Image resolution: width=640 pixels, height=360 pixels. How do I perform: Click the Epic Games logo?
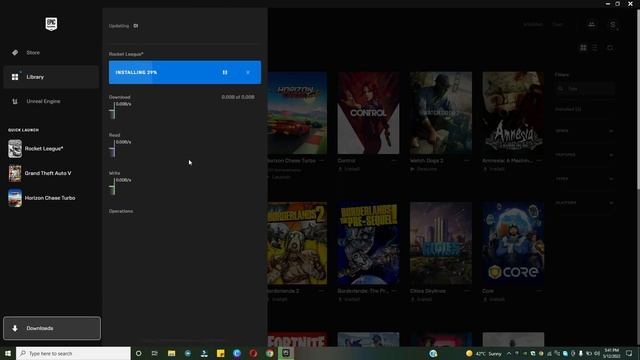coord(51,24)
